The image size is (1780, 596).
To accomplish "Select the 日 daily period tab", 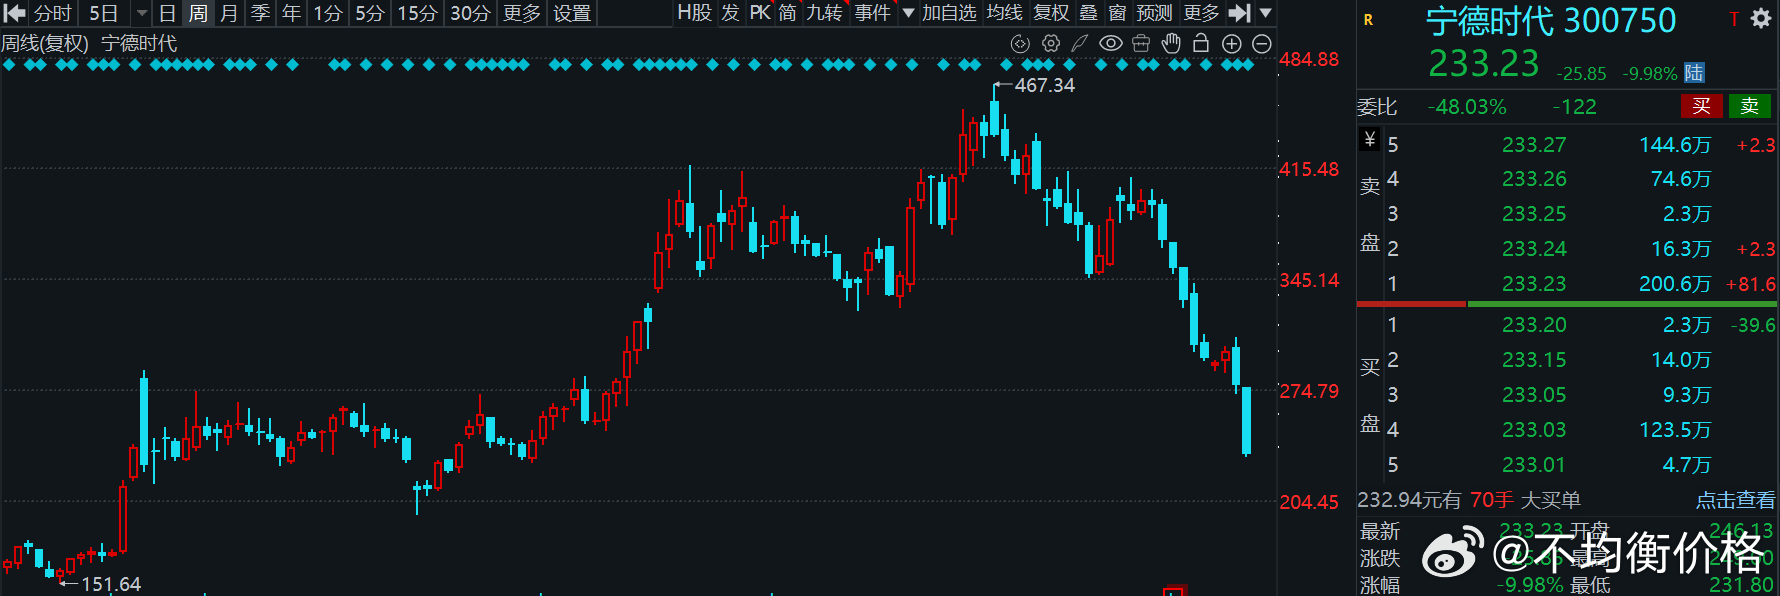I will pyautogui.click(x=167, y=13).
